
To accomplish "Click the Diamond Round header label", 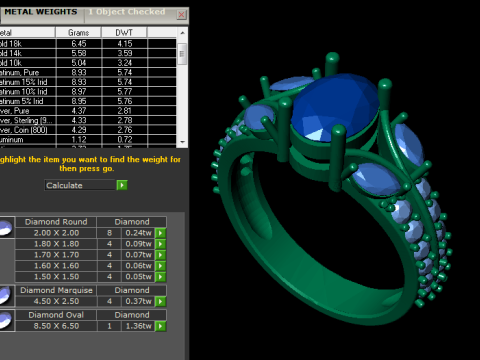I will (x=56, y=222).
